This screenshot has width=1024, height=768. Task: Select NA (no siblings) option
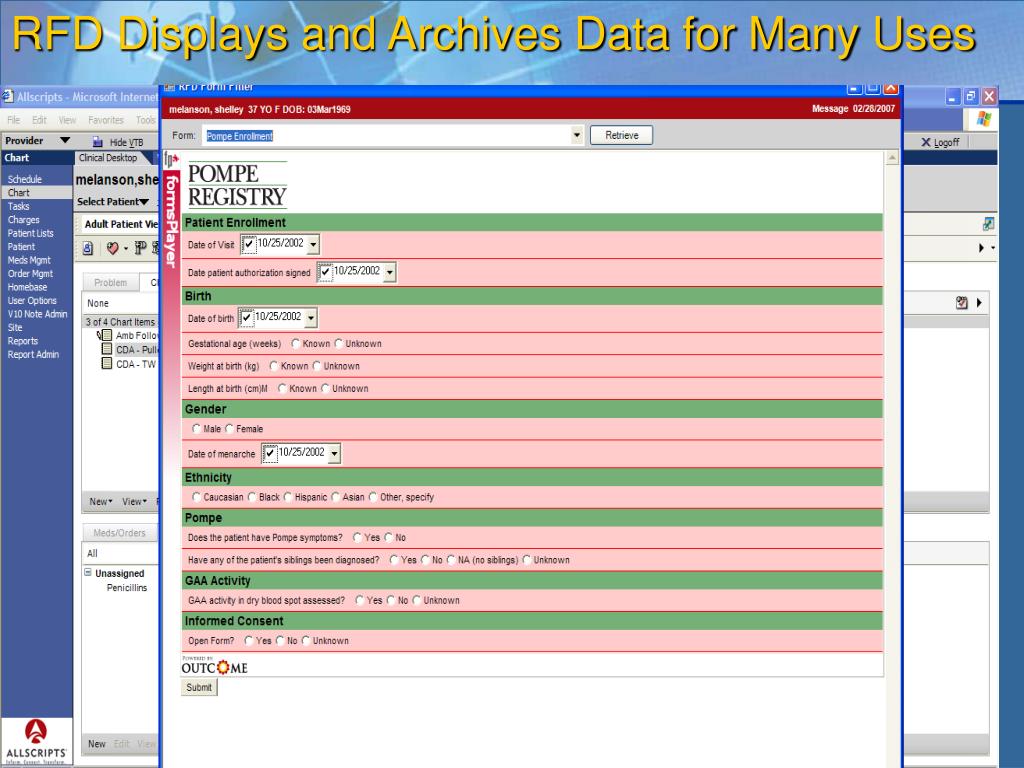pyautogui.click(x=451, y=560)
